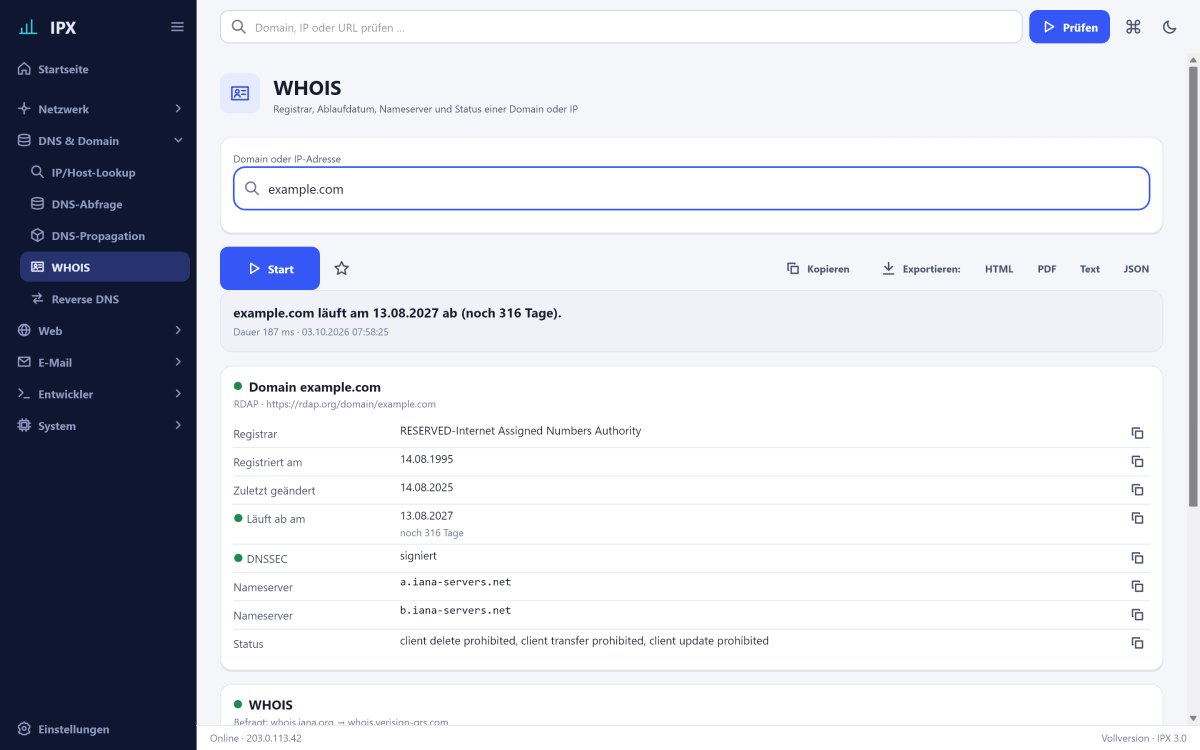Export result as Text
This screenshot has width=1200, height=750.
(x=1090, y=269)
